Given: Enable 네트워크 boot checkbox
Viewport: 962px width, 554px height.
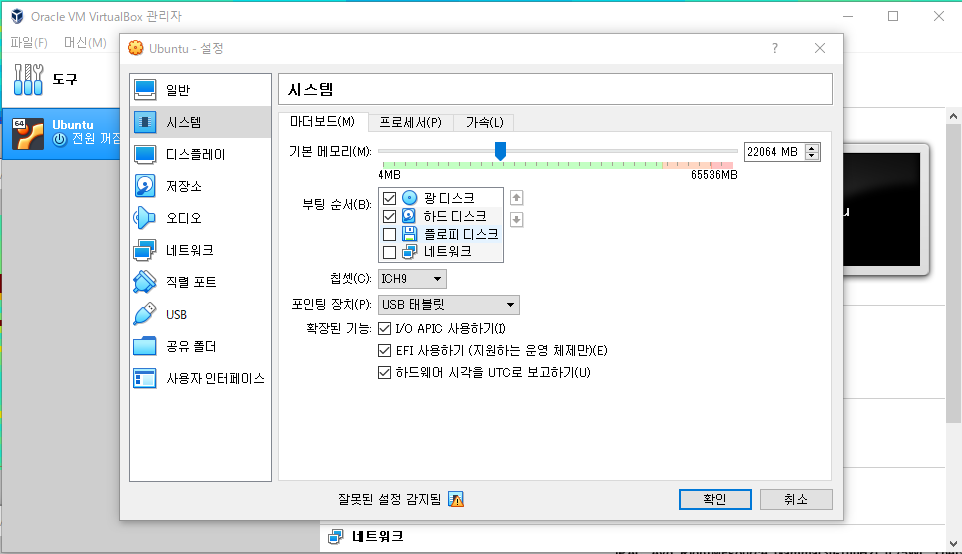Looking at the screenshot, I should (389, 252).
